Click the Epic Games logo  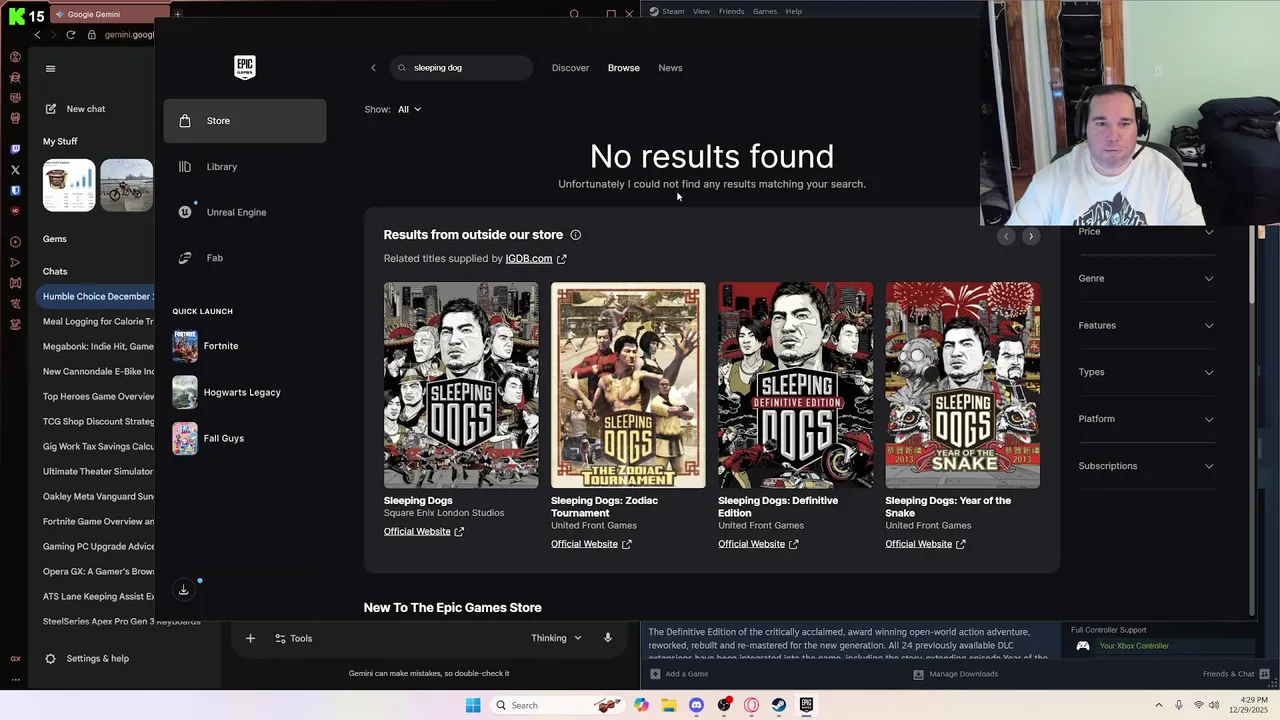(x=245, y=67)
